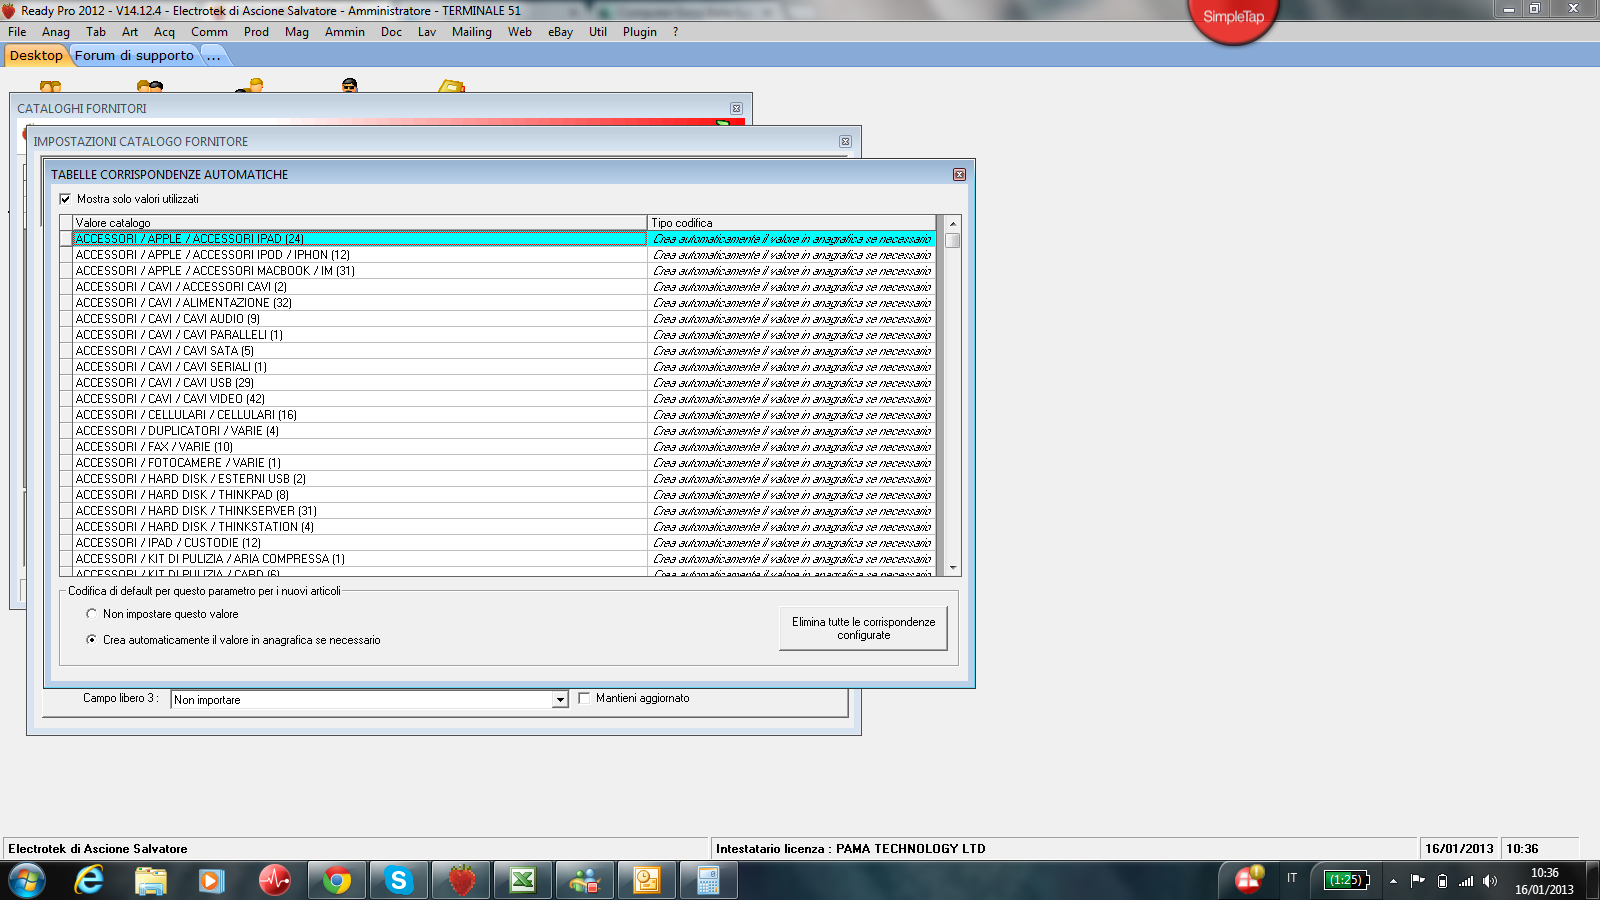Select row 'ACCESSORI / CAVI / CAVI USB (29)'

click(360, 383)
